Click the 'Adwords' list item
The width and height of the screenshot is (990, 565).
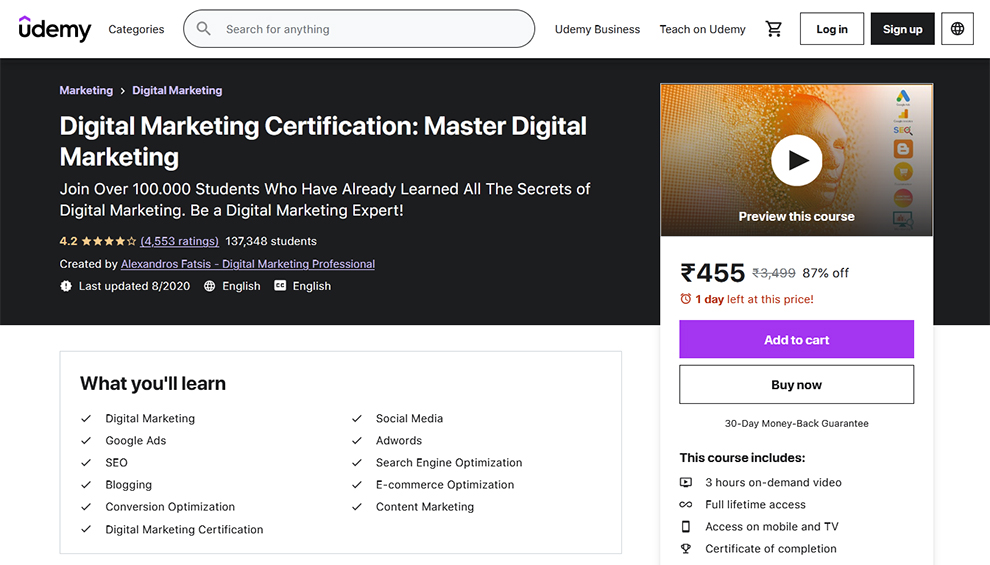click(398, 441)
